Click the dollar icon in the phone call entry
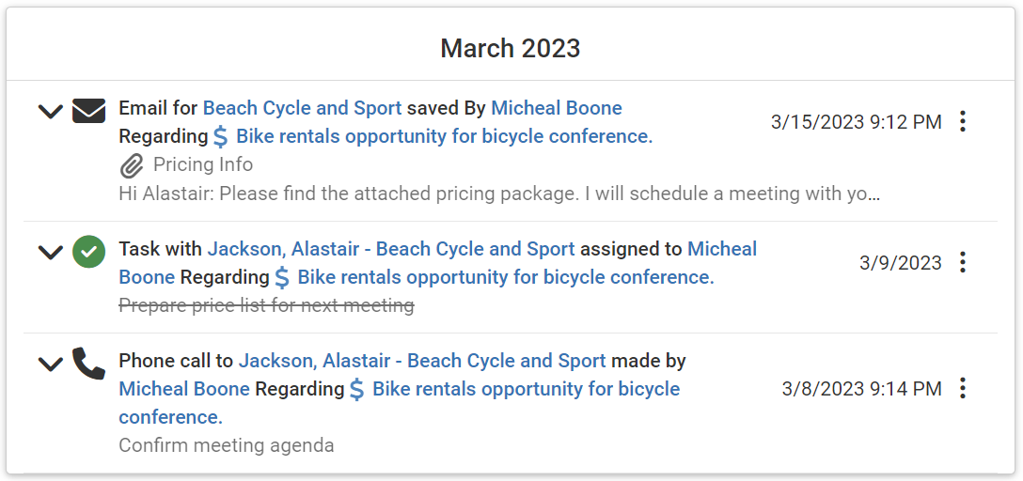 click(357, 390)
